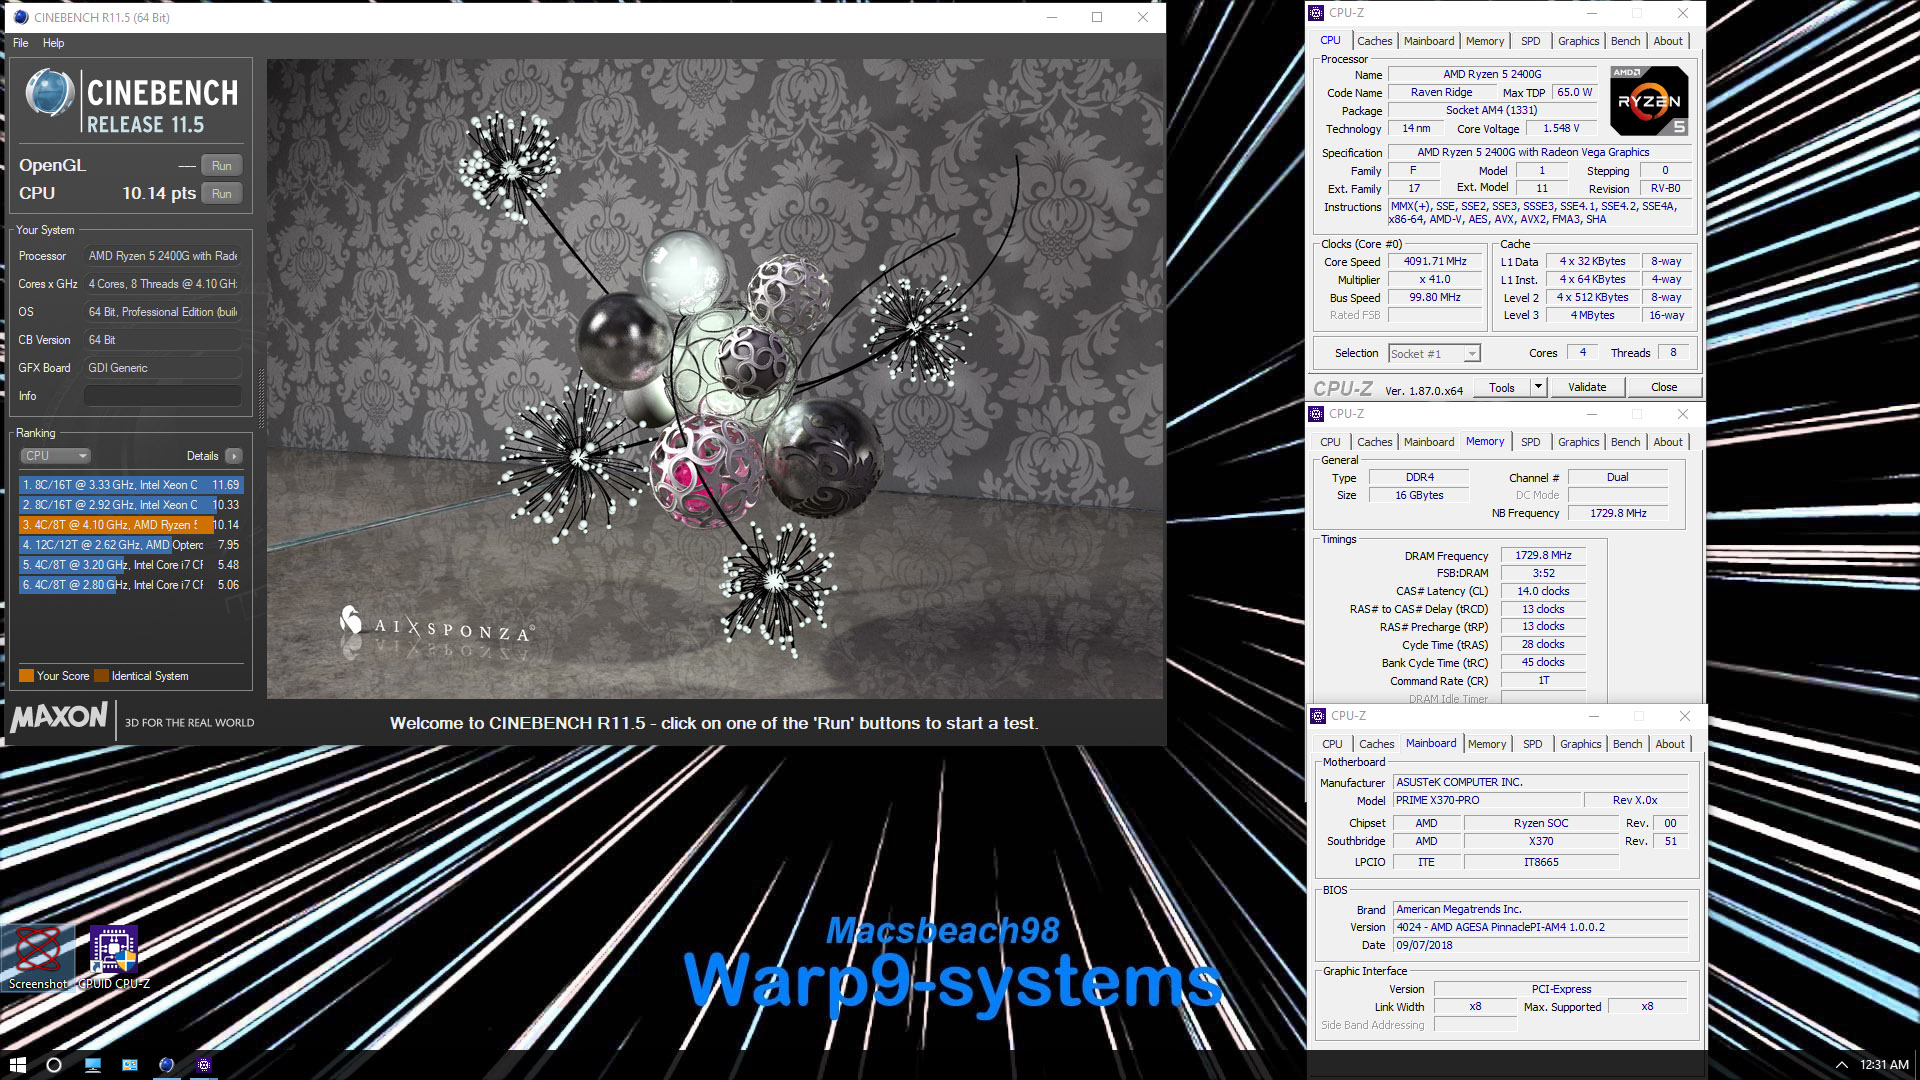Select rank 5 Intel Core i7 5.48 entry
This screenshot has height=1080, width=1920.
coord(131,565)
